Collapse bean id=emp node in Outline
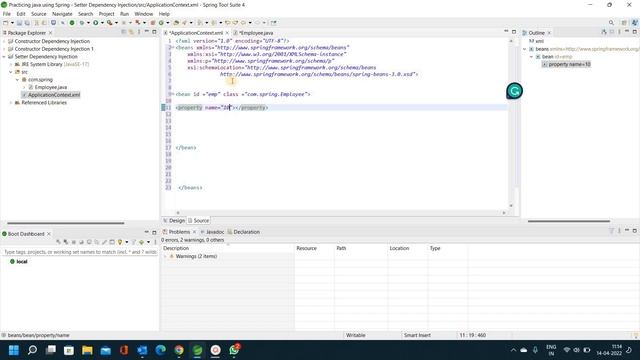The image size is (640, 360). pyautogui.click(x=531, y=57)
